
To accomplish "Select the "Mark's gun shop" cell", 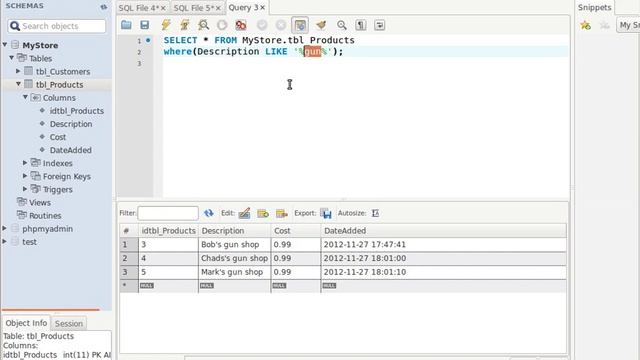I will click(x=234, y=272).
